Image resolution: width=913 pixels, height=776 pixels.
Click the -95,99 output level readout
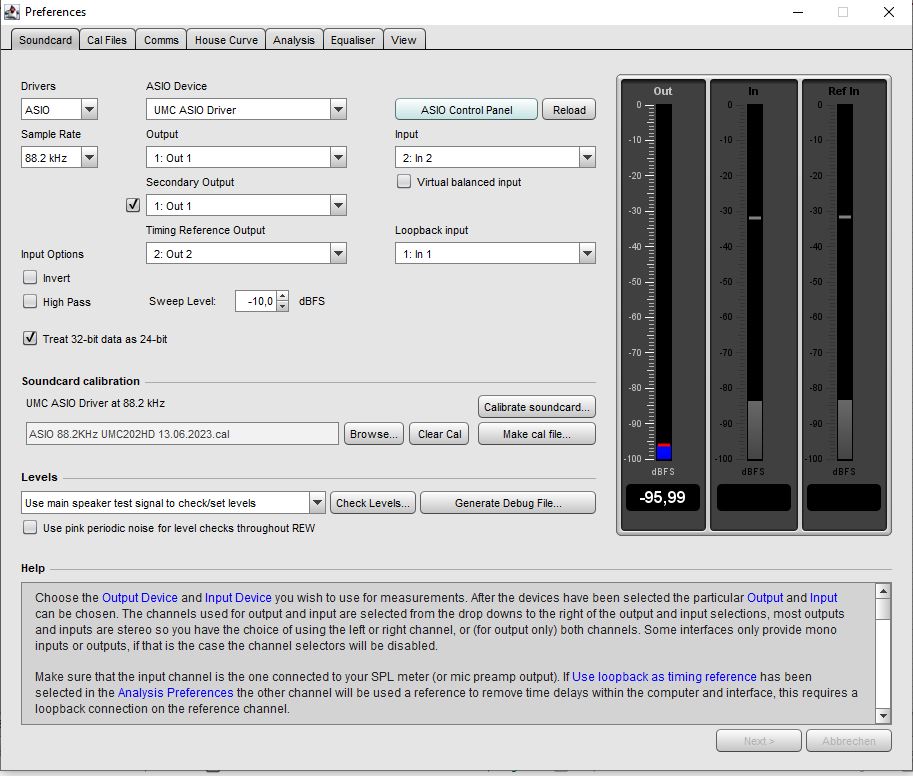[663, 497]
